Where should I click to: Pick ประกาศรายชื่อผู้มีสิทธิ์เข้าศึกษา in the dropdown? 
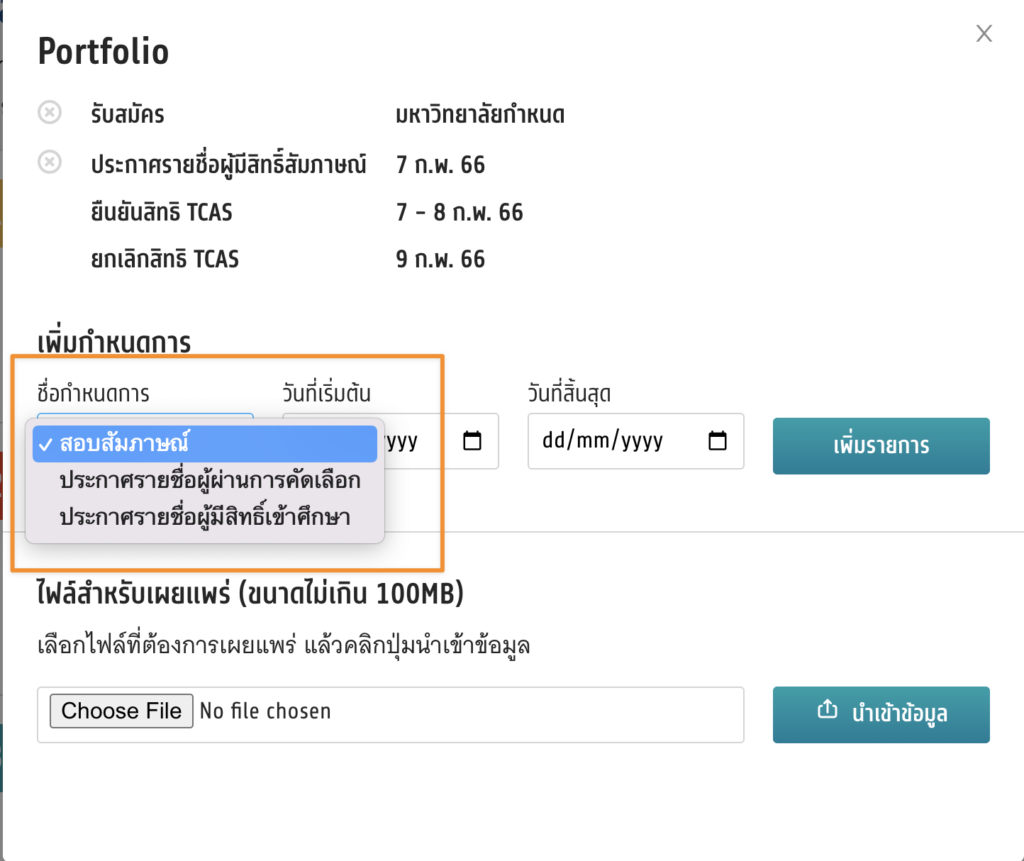(205, 517)
